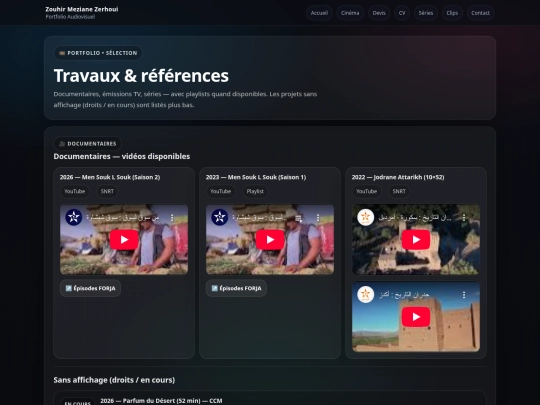
Task: Click Travaux & références heading
Action: coord(141,76)
